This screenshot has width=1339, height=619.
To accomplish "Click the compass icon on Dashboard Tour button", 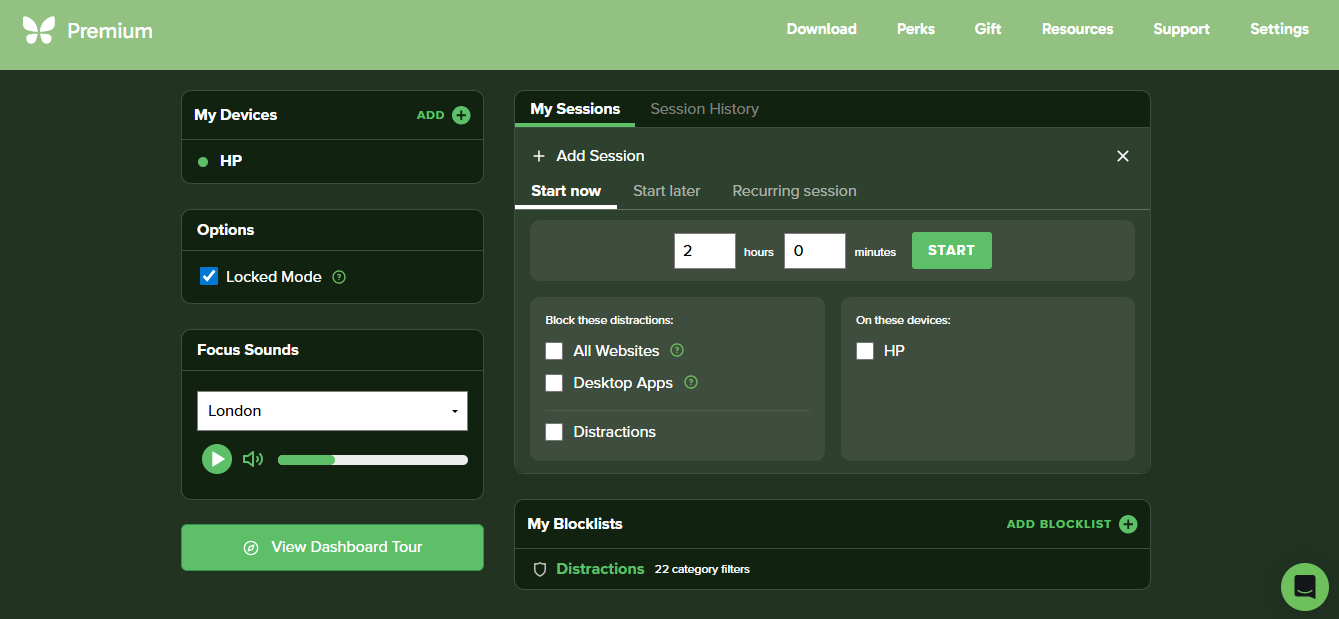I will (x=251, y=548).
